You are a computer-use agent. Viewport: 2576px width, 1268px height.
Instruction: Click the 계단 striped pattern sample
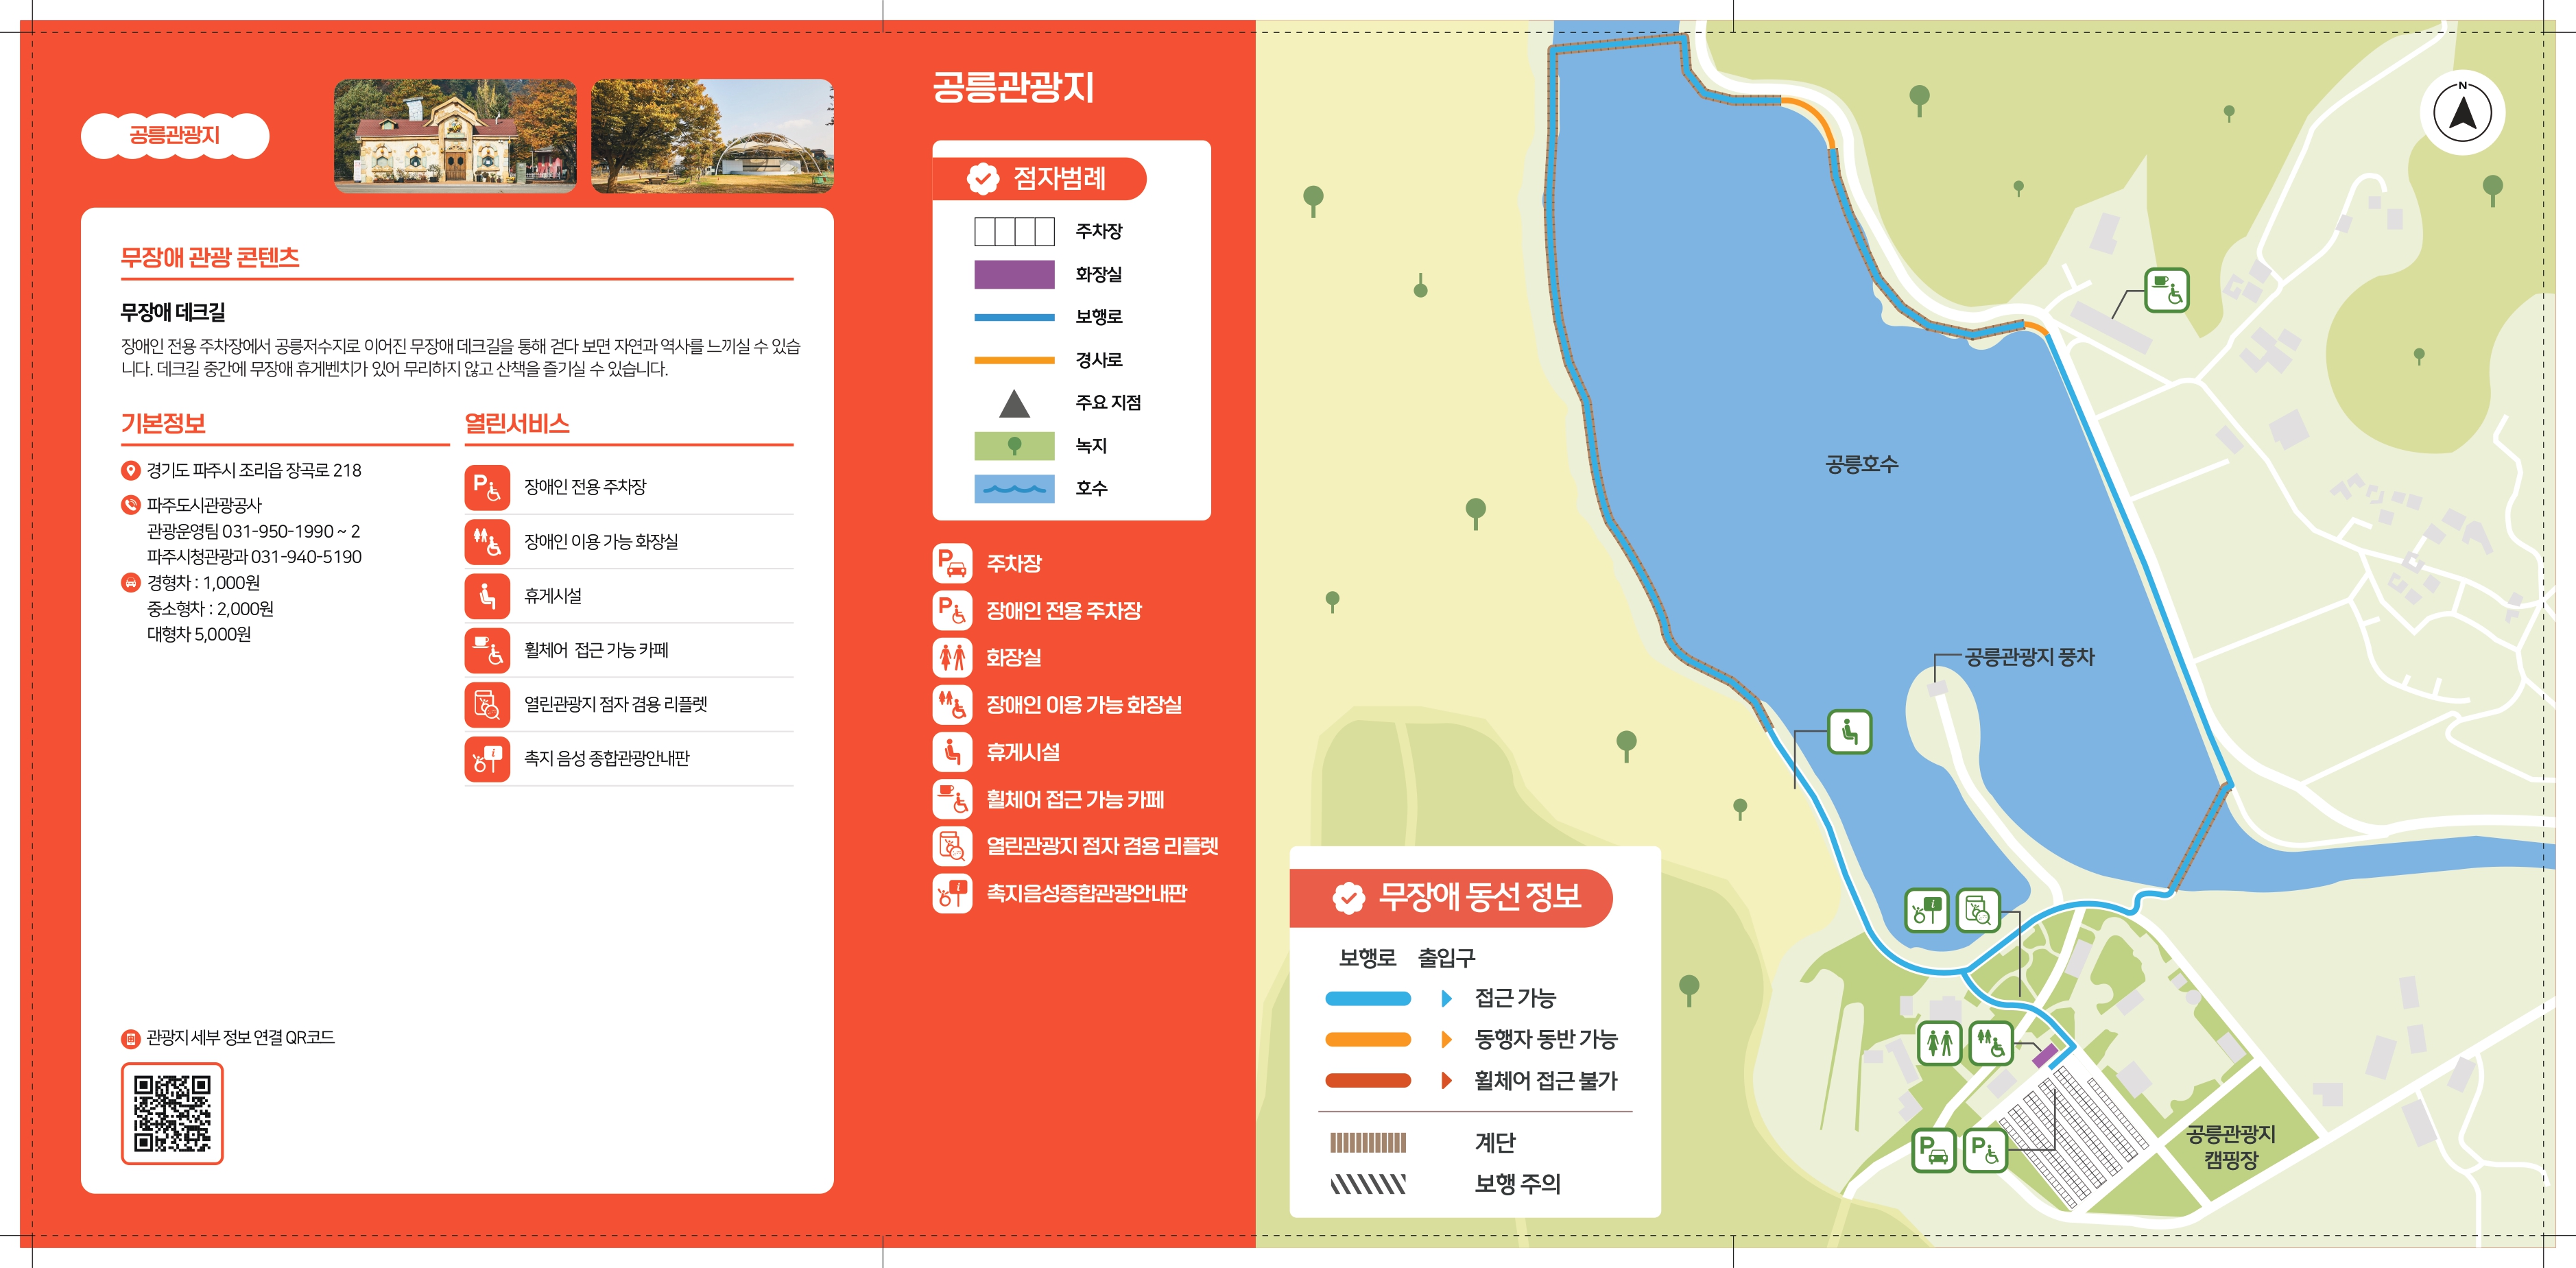coord(1367,1142)
